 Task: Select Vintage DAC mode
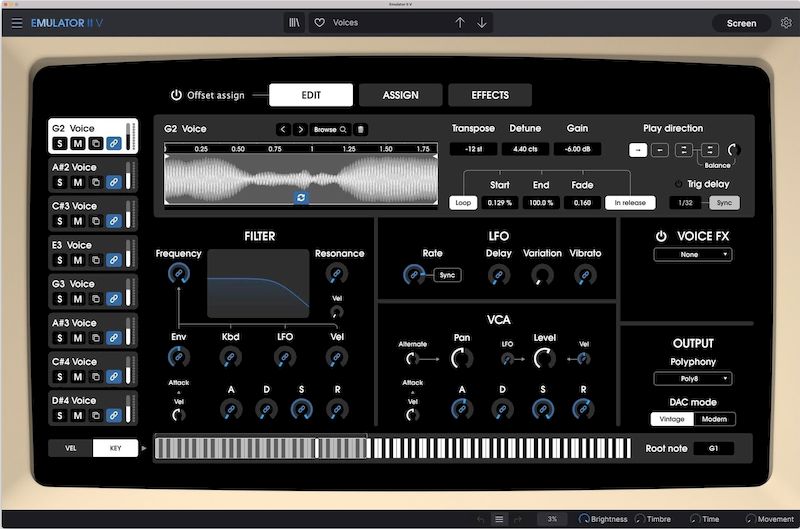coord(672,419)
